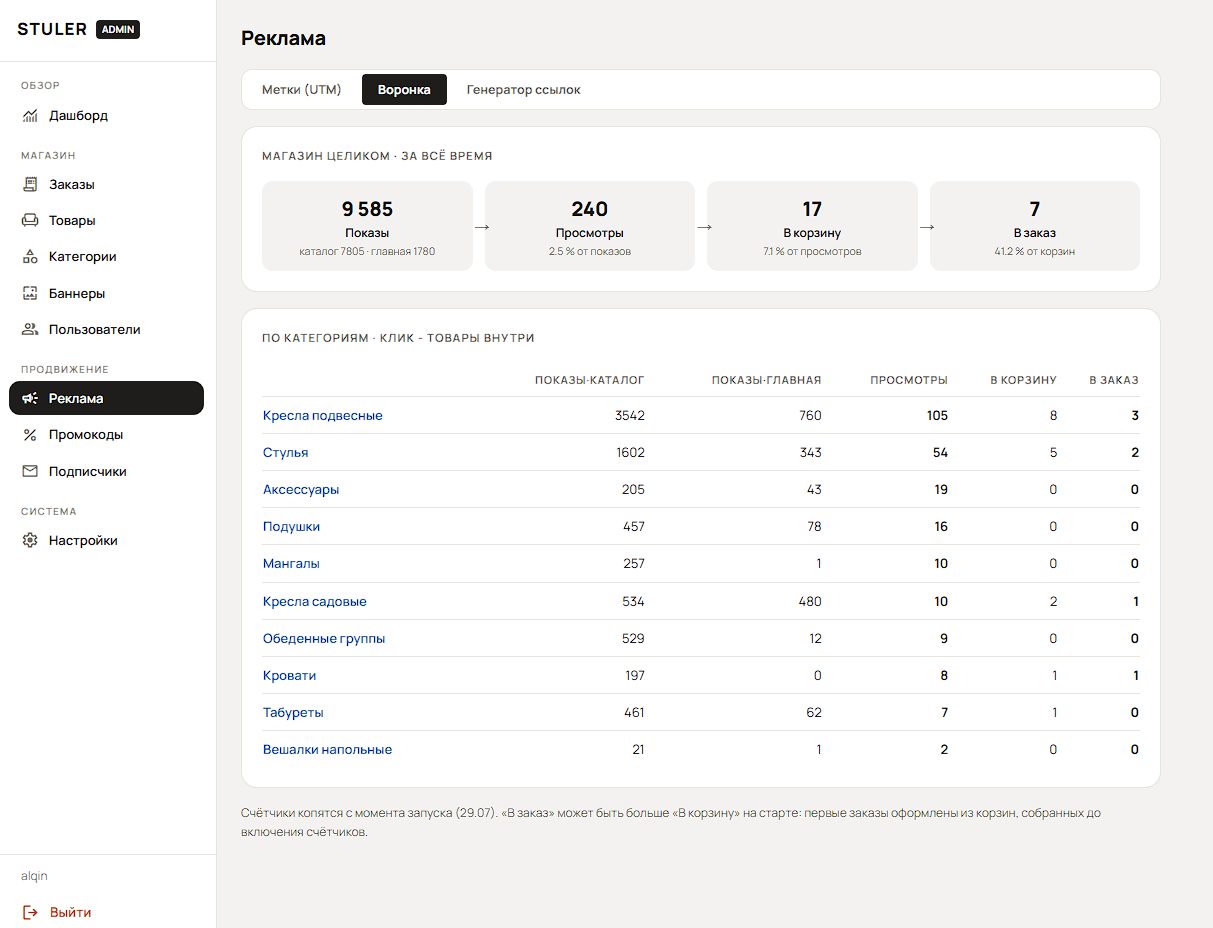Screen dimensions: 1213x928
Task: Go to Реклама in the sidebar menu
Action: (106, 398)
